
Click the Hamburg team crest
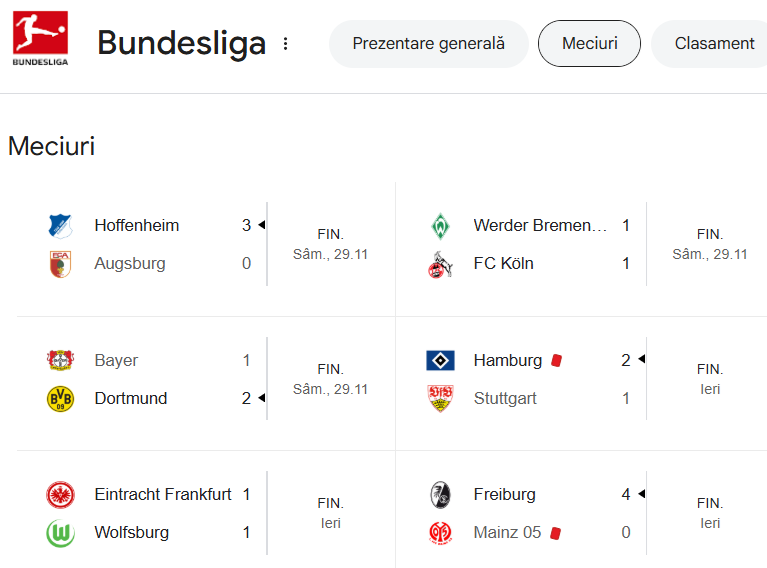(439, 361)
